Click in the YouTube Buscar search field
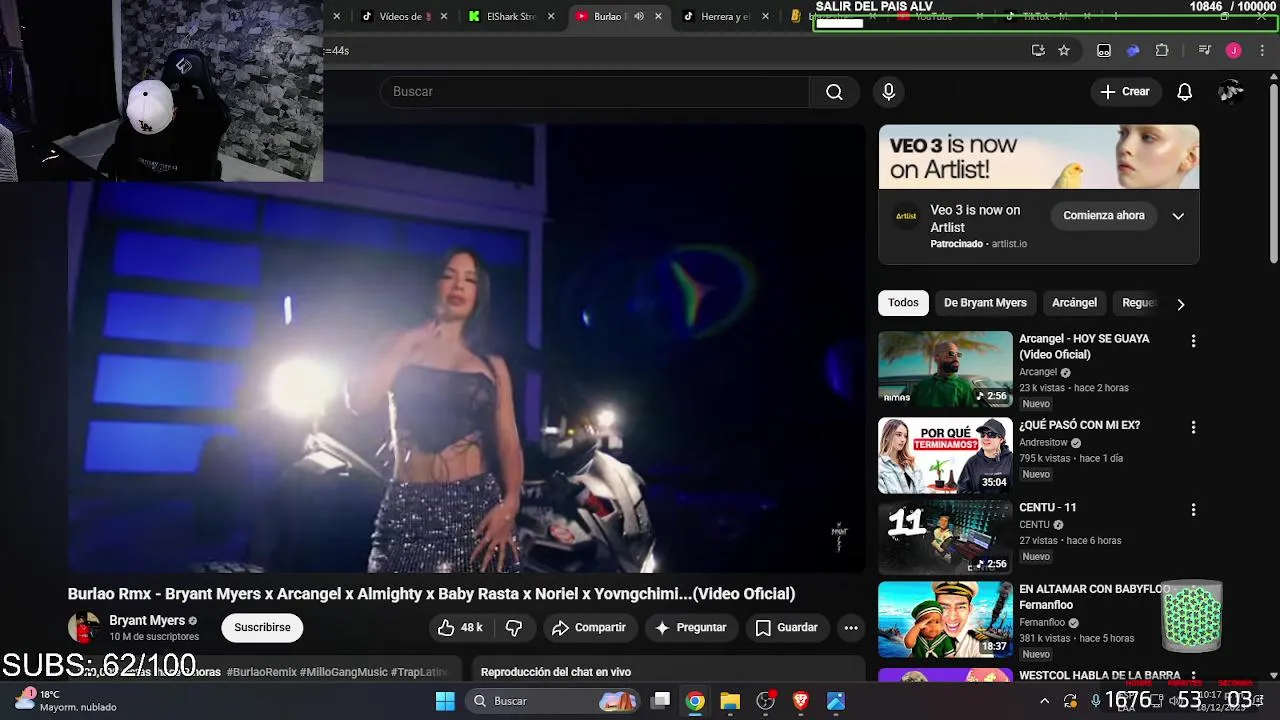The height and width of the screenshot is (720, 1280). coord(595,92)
